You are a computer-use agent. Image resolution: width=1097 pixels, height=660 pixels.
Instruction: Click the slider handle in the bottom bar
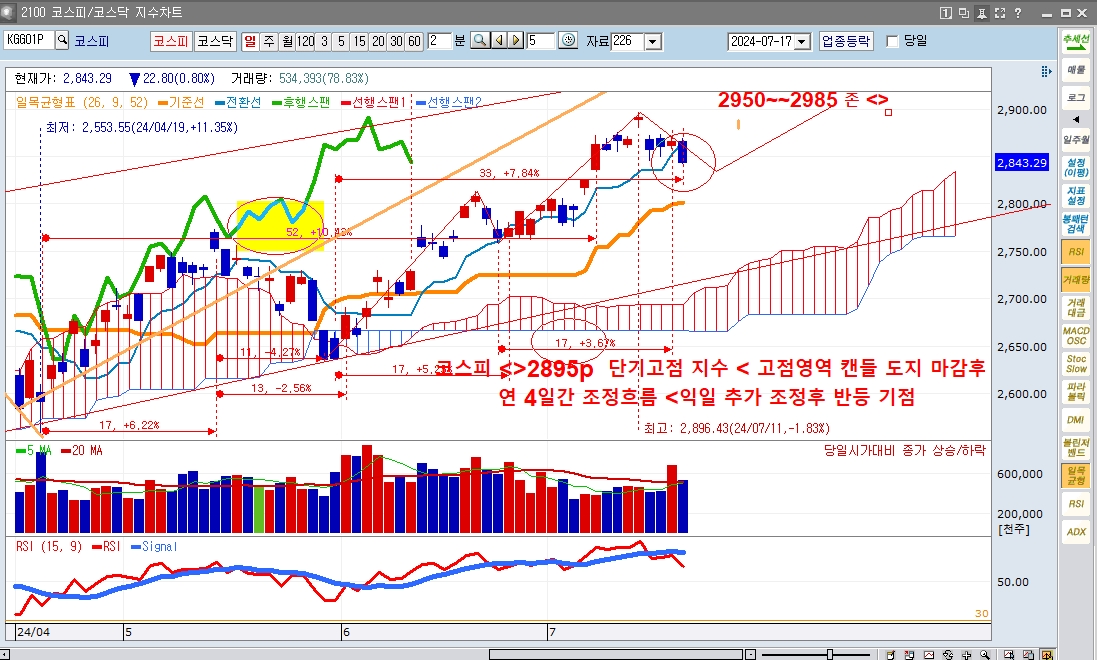click(830, 654)
